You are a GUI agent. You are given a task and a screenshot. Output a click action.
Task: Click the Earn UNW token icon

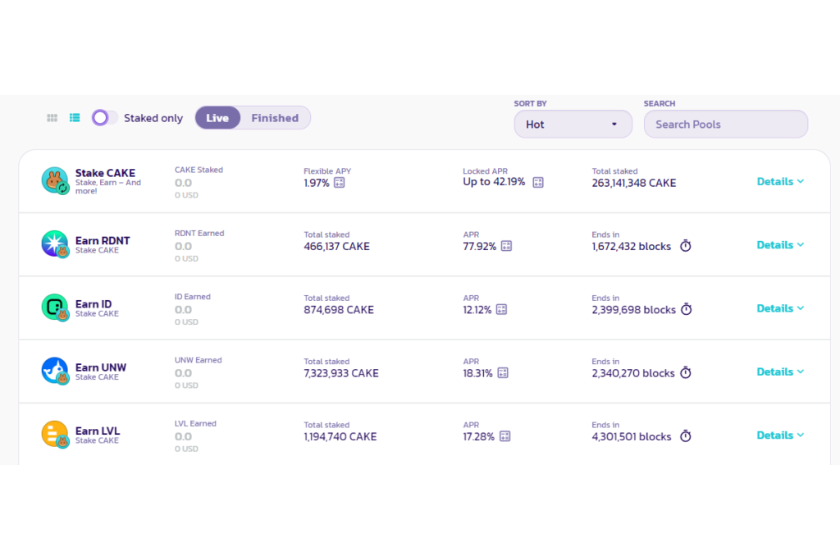point(55,371)
